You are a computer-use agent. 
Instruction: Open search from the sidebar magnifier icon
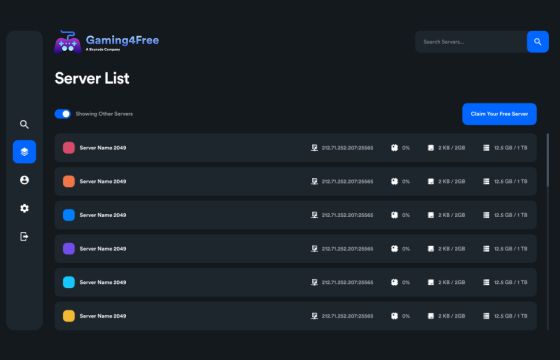tap(24, 124)
